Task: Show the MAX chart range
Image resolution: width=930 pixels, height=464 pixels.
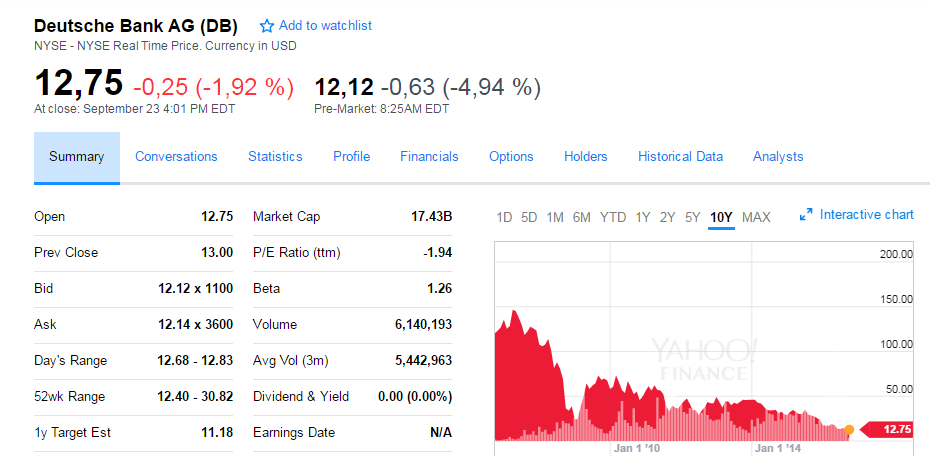Action: [756, 217]
